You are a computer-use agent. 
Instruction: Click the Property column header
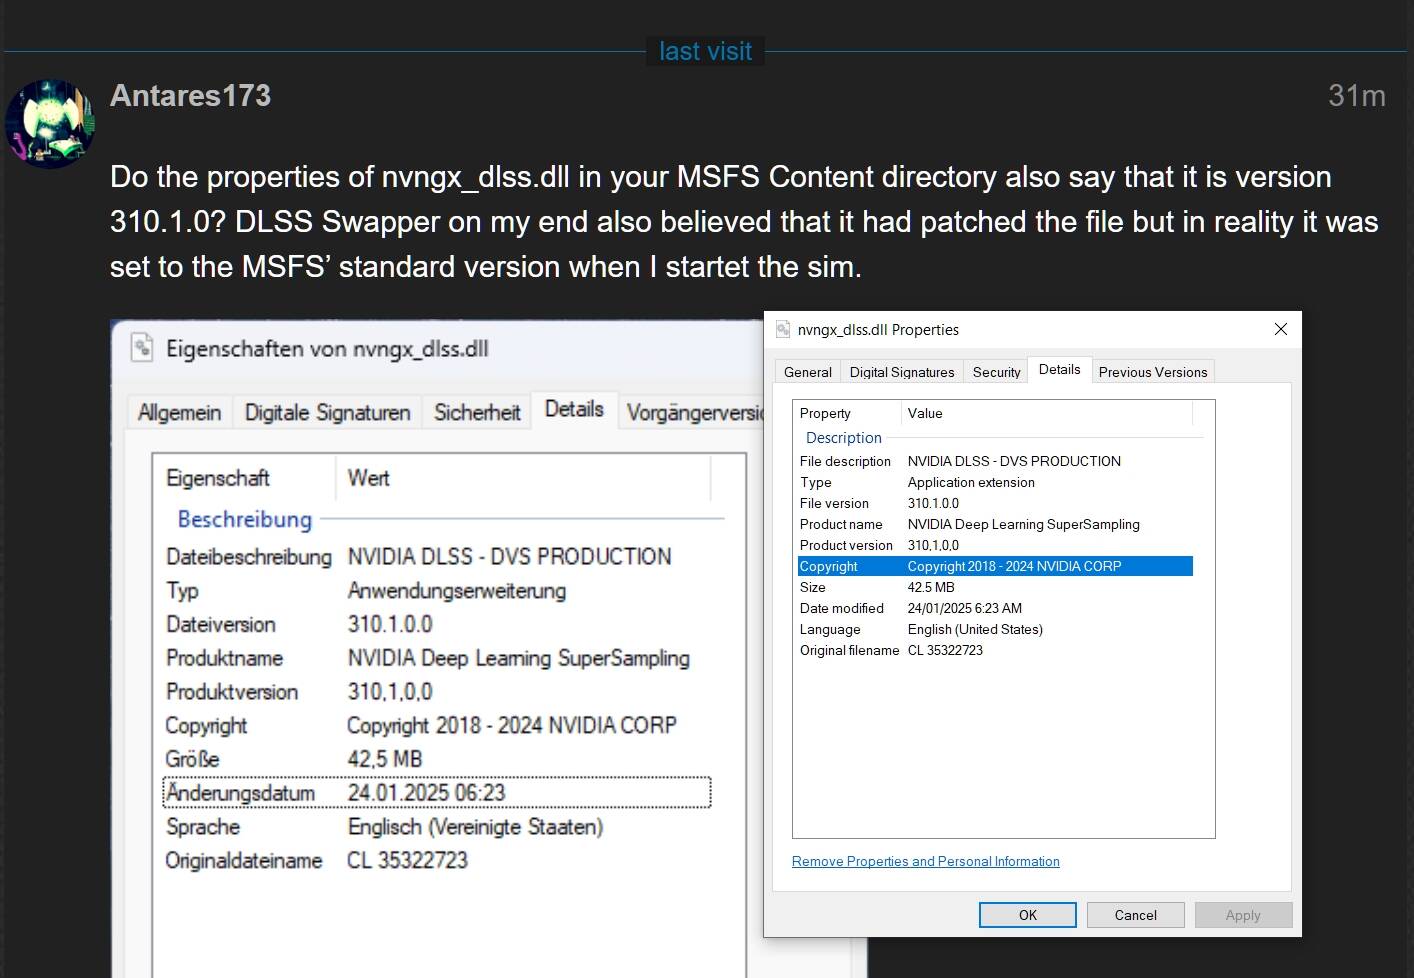(x=847, y=413)
